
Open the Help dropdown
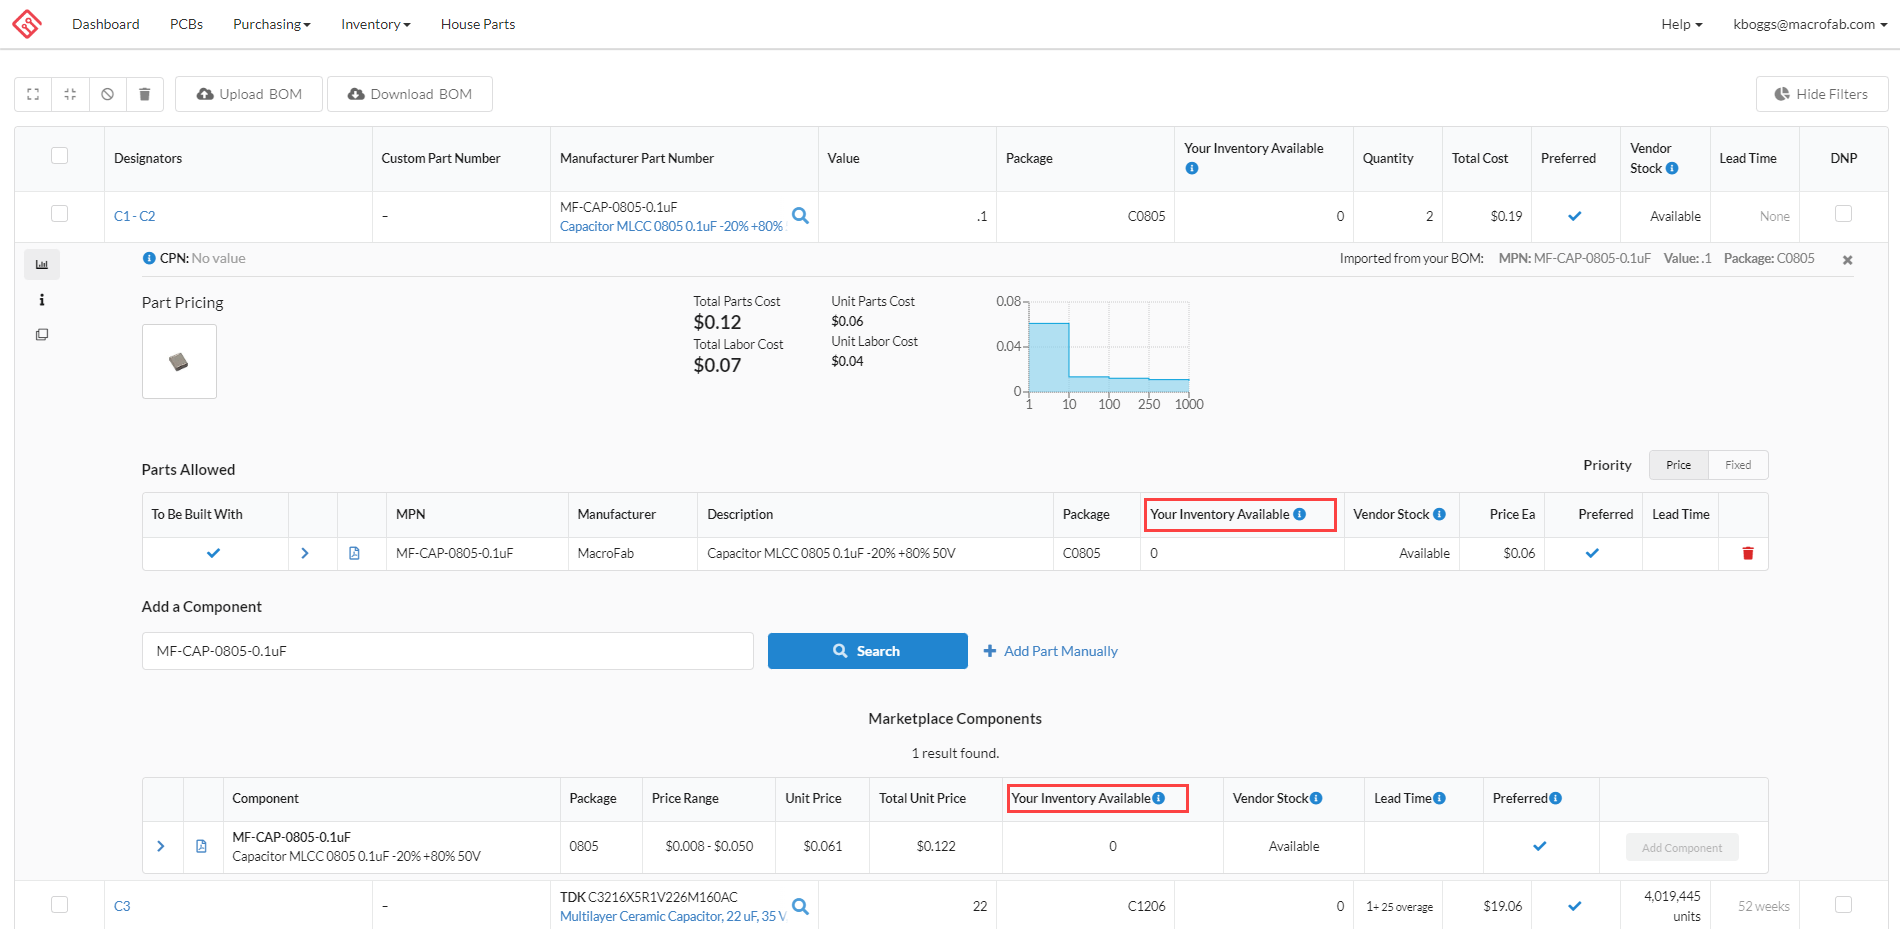[1681, 24]
